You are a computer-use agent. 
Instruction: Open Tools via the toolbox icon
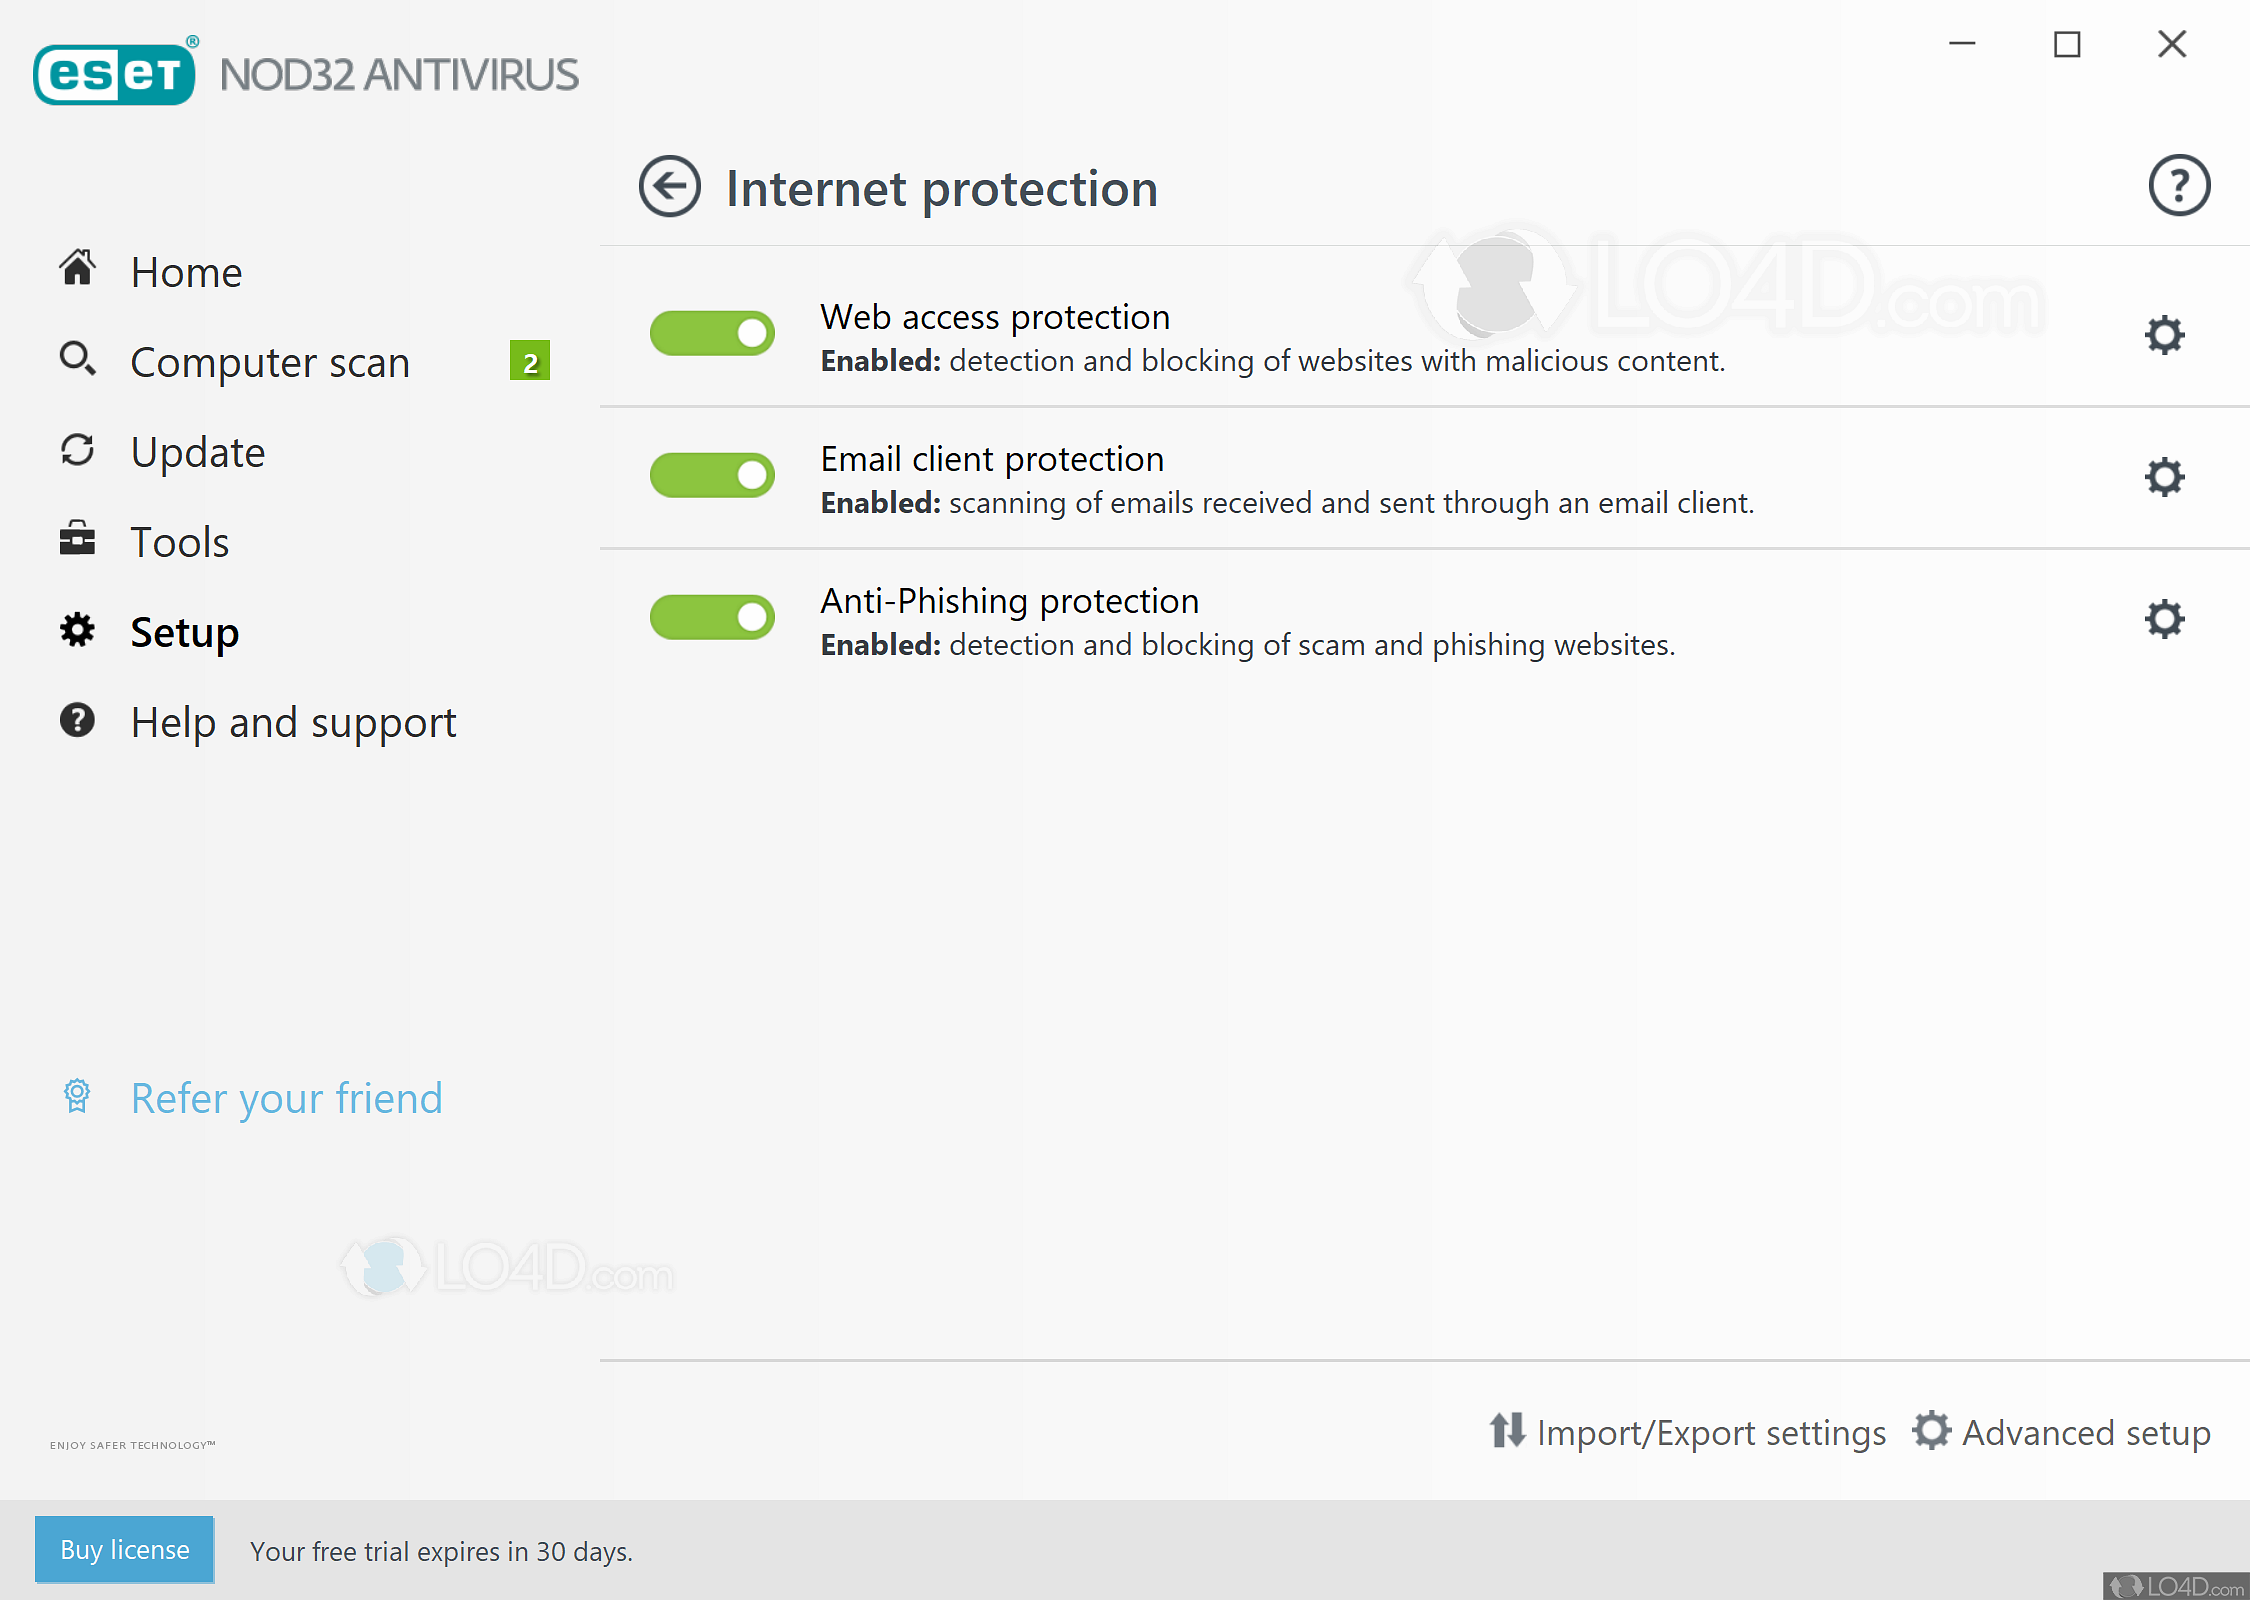78,540
